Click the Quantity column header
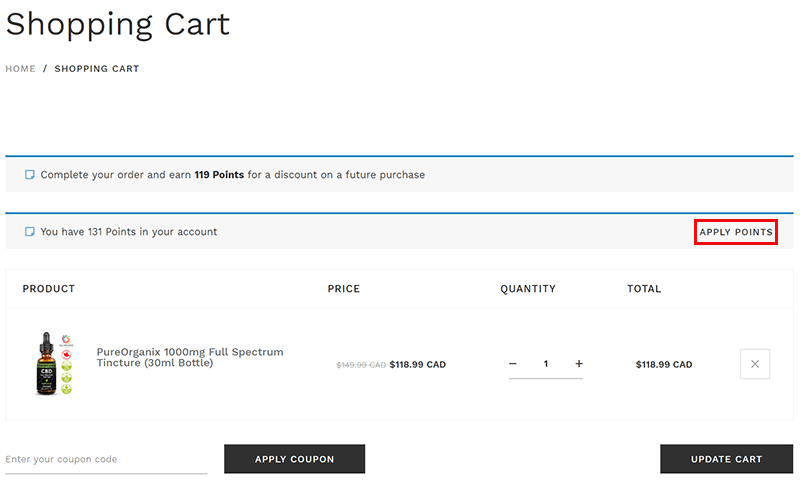 (528, 289)
